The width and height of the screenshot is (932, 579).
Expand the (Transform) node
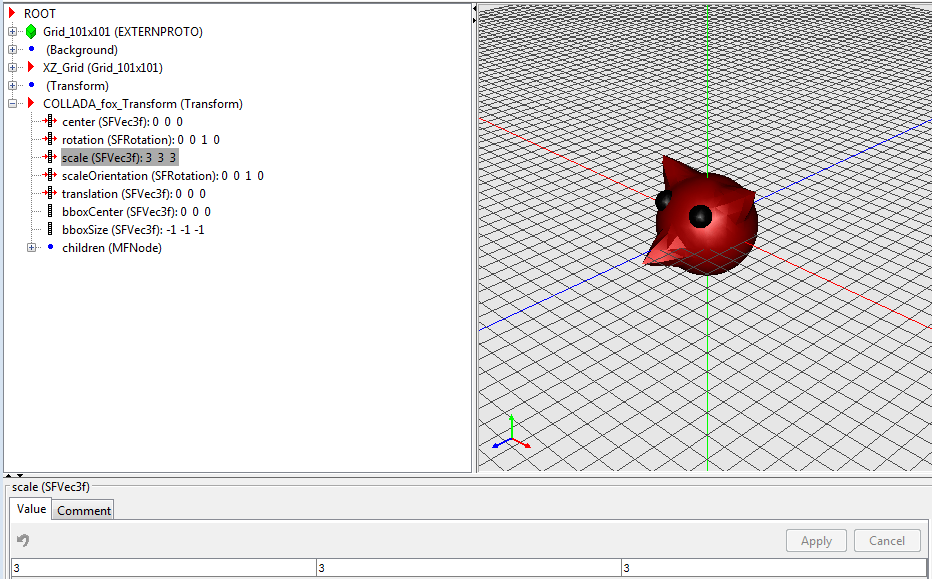click(12, 86)
